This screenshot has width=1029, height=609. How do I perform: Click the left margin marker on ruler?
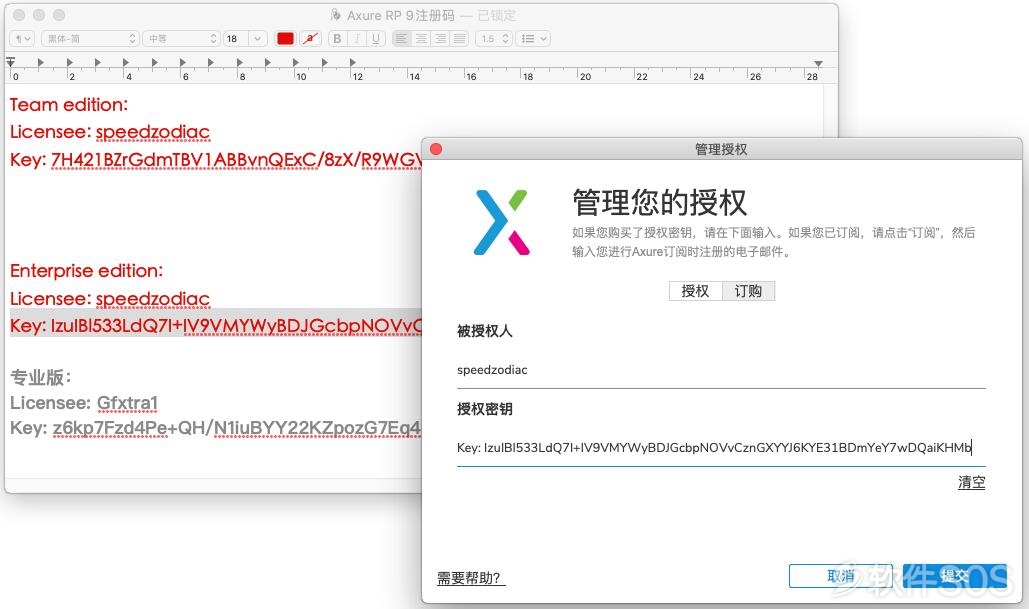point(10,62)
